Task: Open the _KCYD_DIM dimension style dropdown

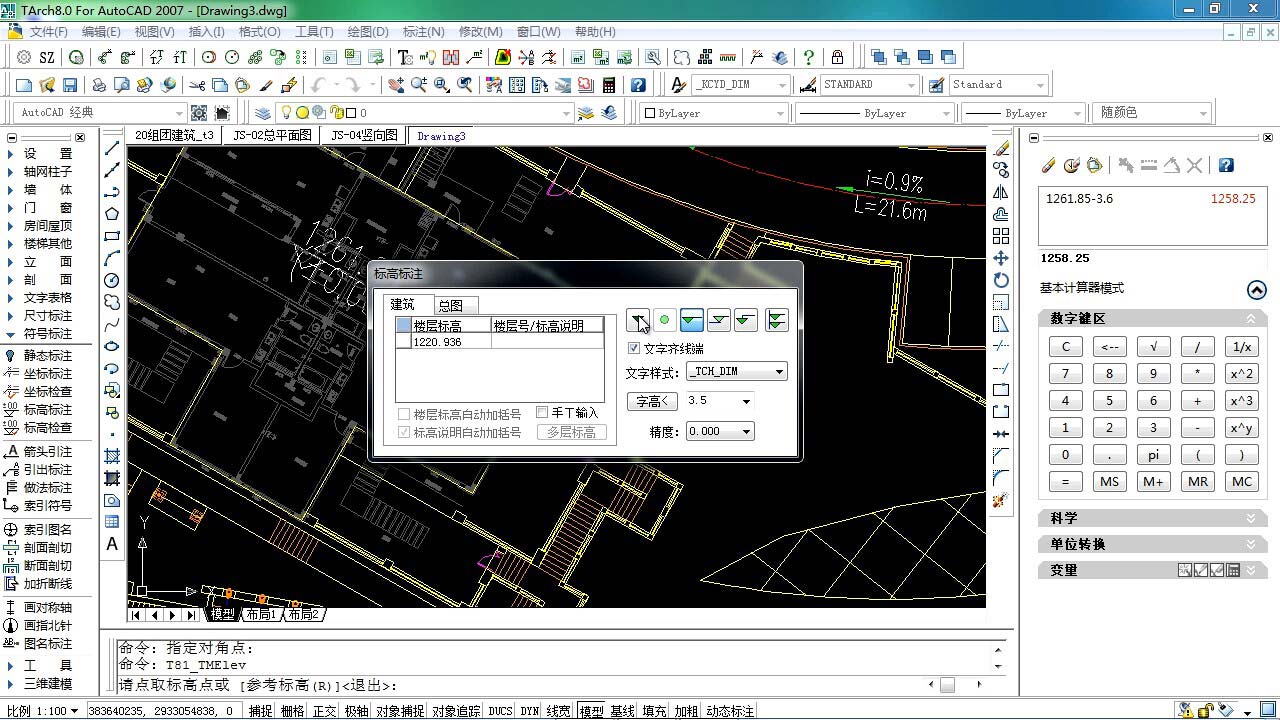Action: click(741, 85)
